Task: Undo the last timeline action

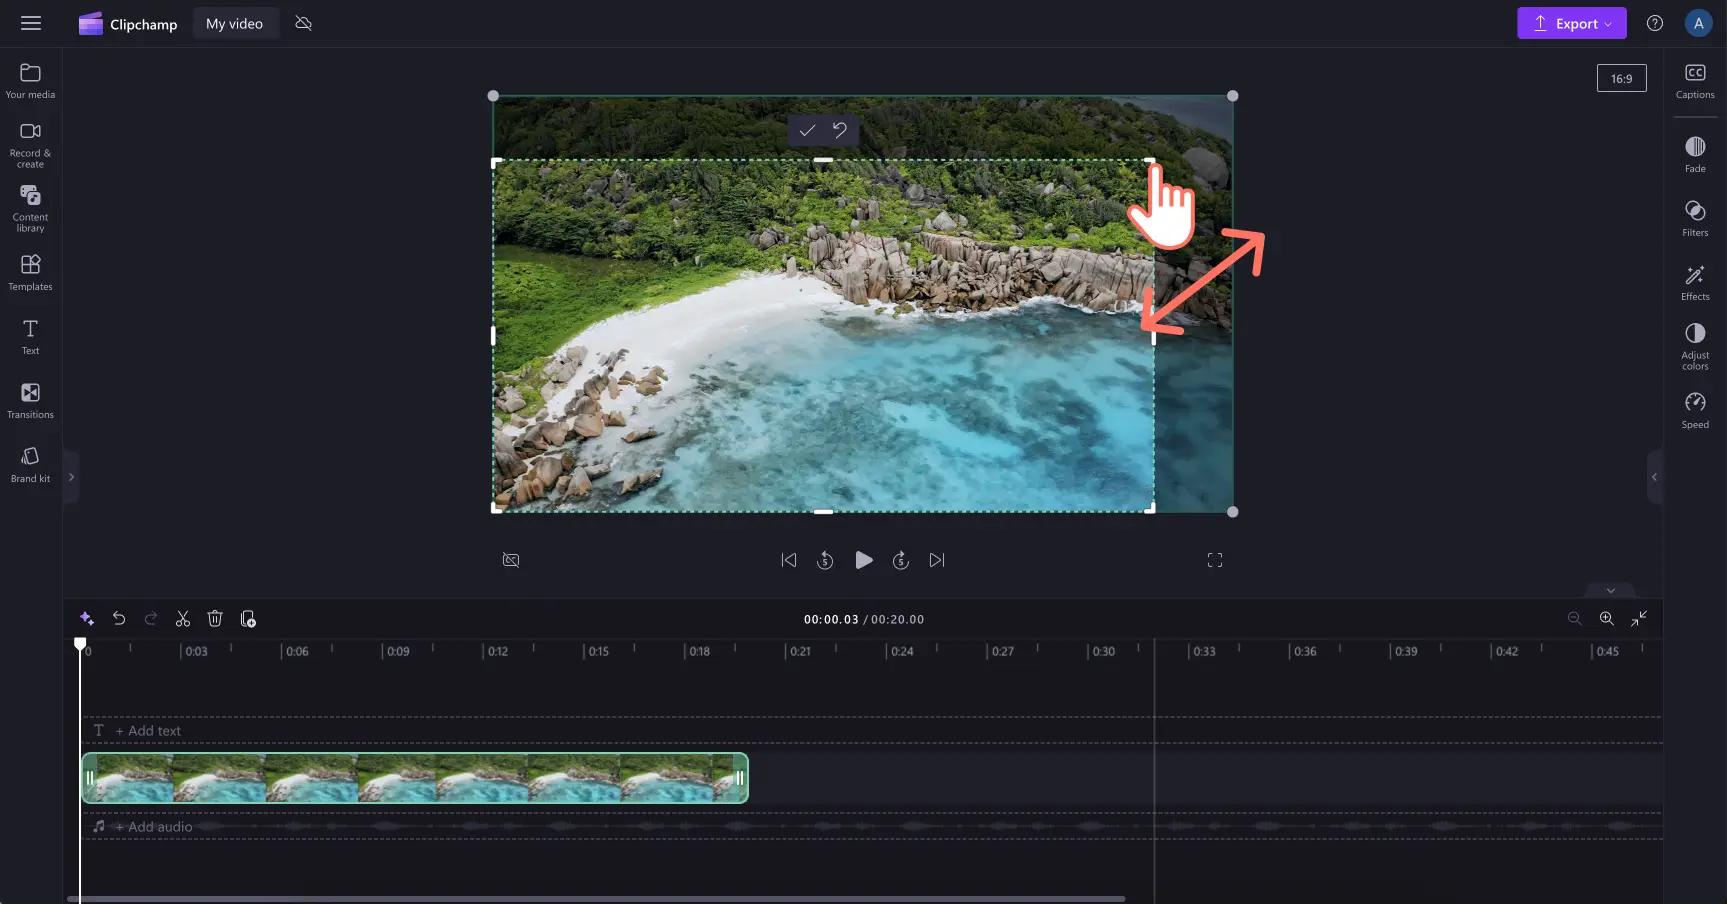Action: tap(119, 619)
